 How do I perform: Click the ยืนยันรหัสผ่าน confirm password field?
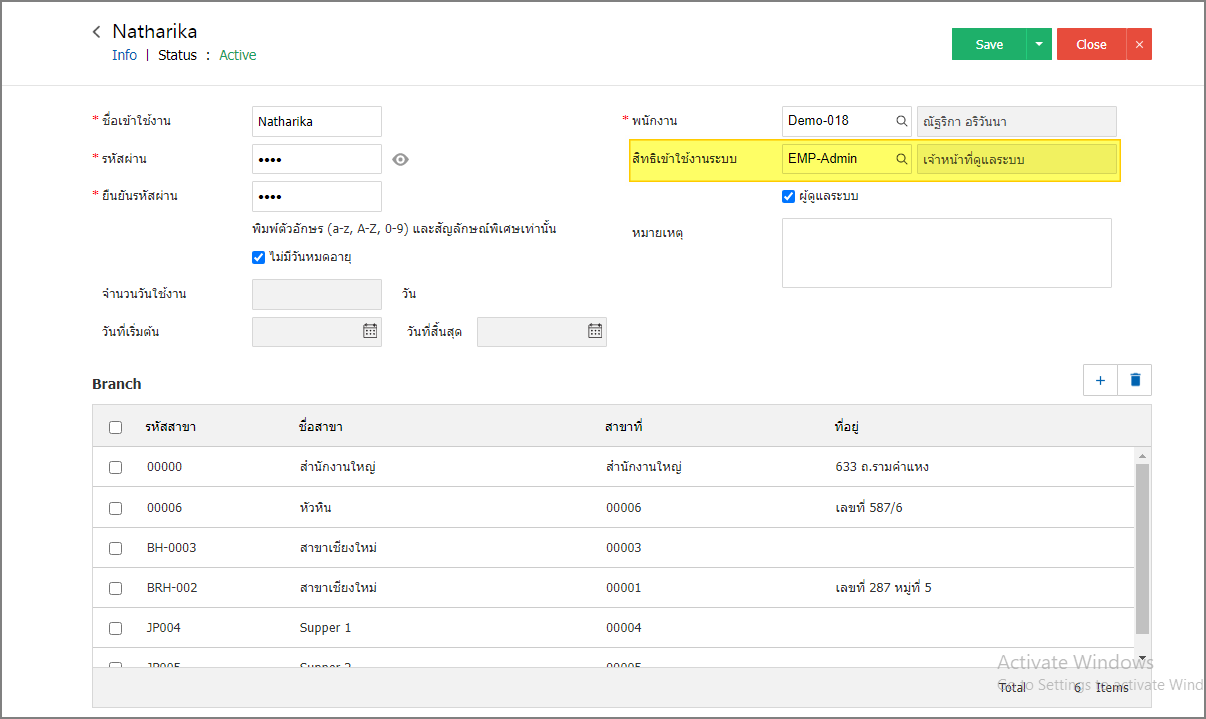(x=317, y=196)
